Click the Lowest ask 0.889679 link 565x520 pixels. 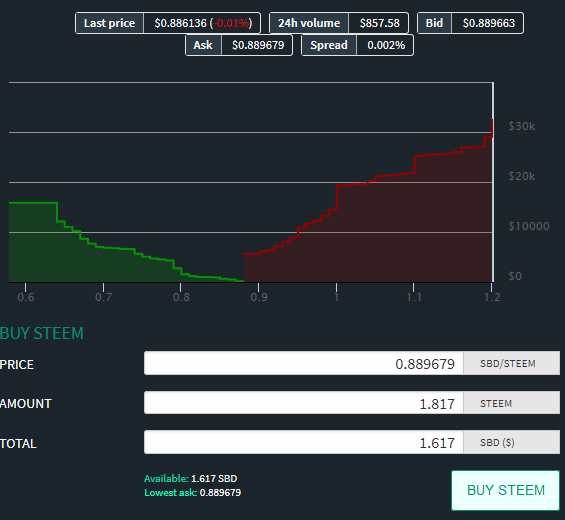192,493
